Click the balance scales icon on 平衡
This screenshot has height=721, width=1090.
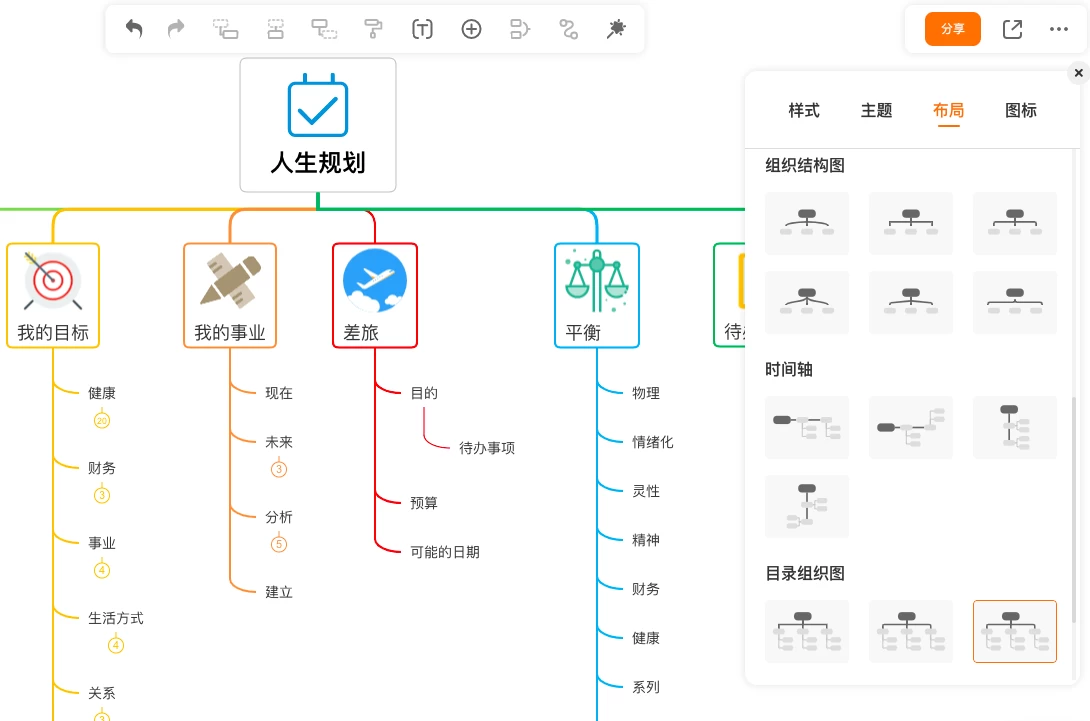pos(596,280)
